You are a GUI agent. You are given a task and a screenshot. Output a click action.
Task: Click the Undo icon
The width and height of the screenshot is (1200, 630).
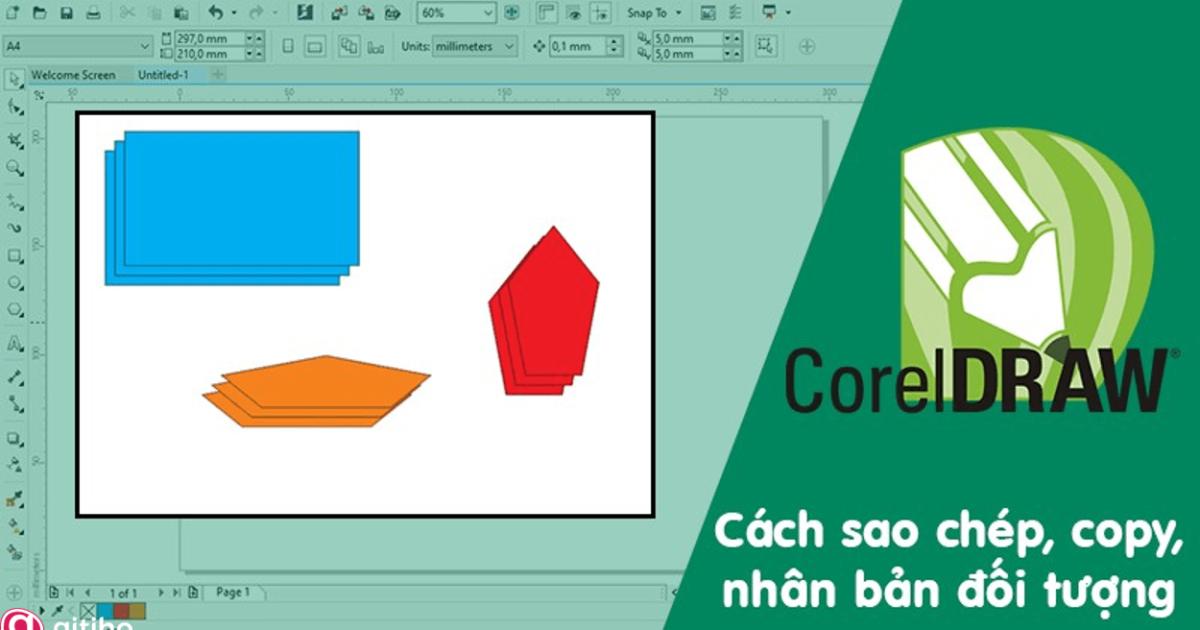click(215, 13)
